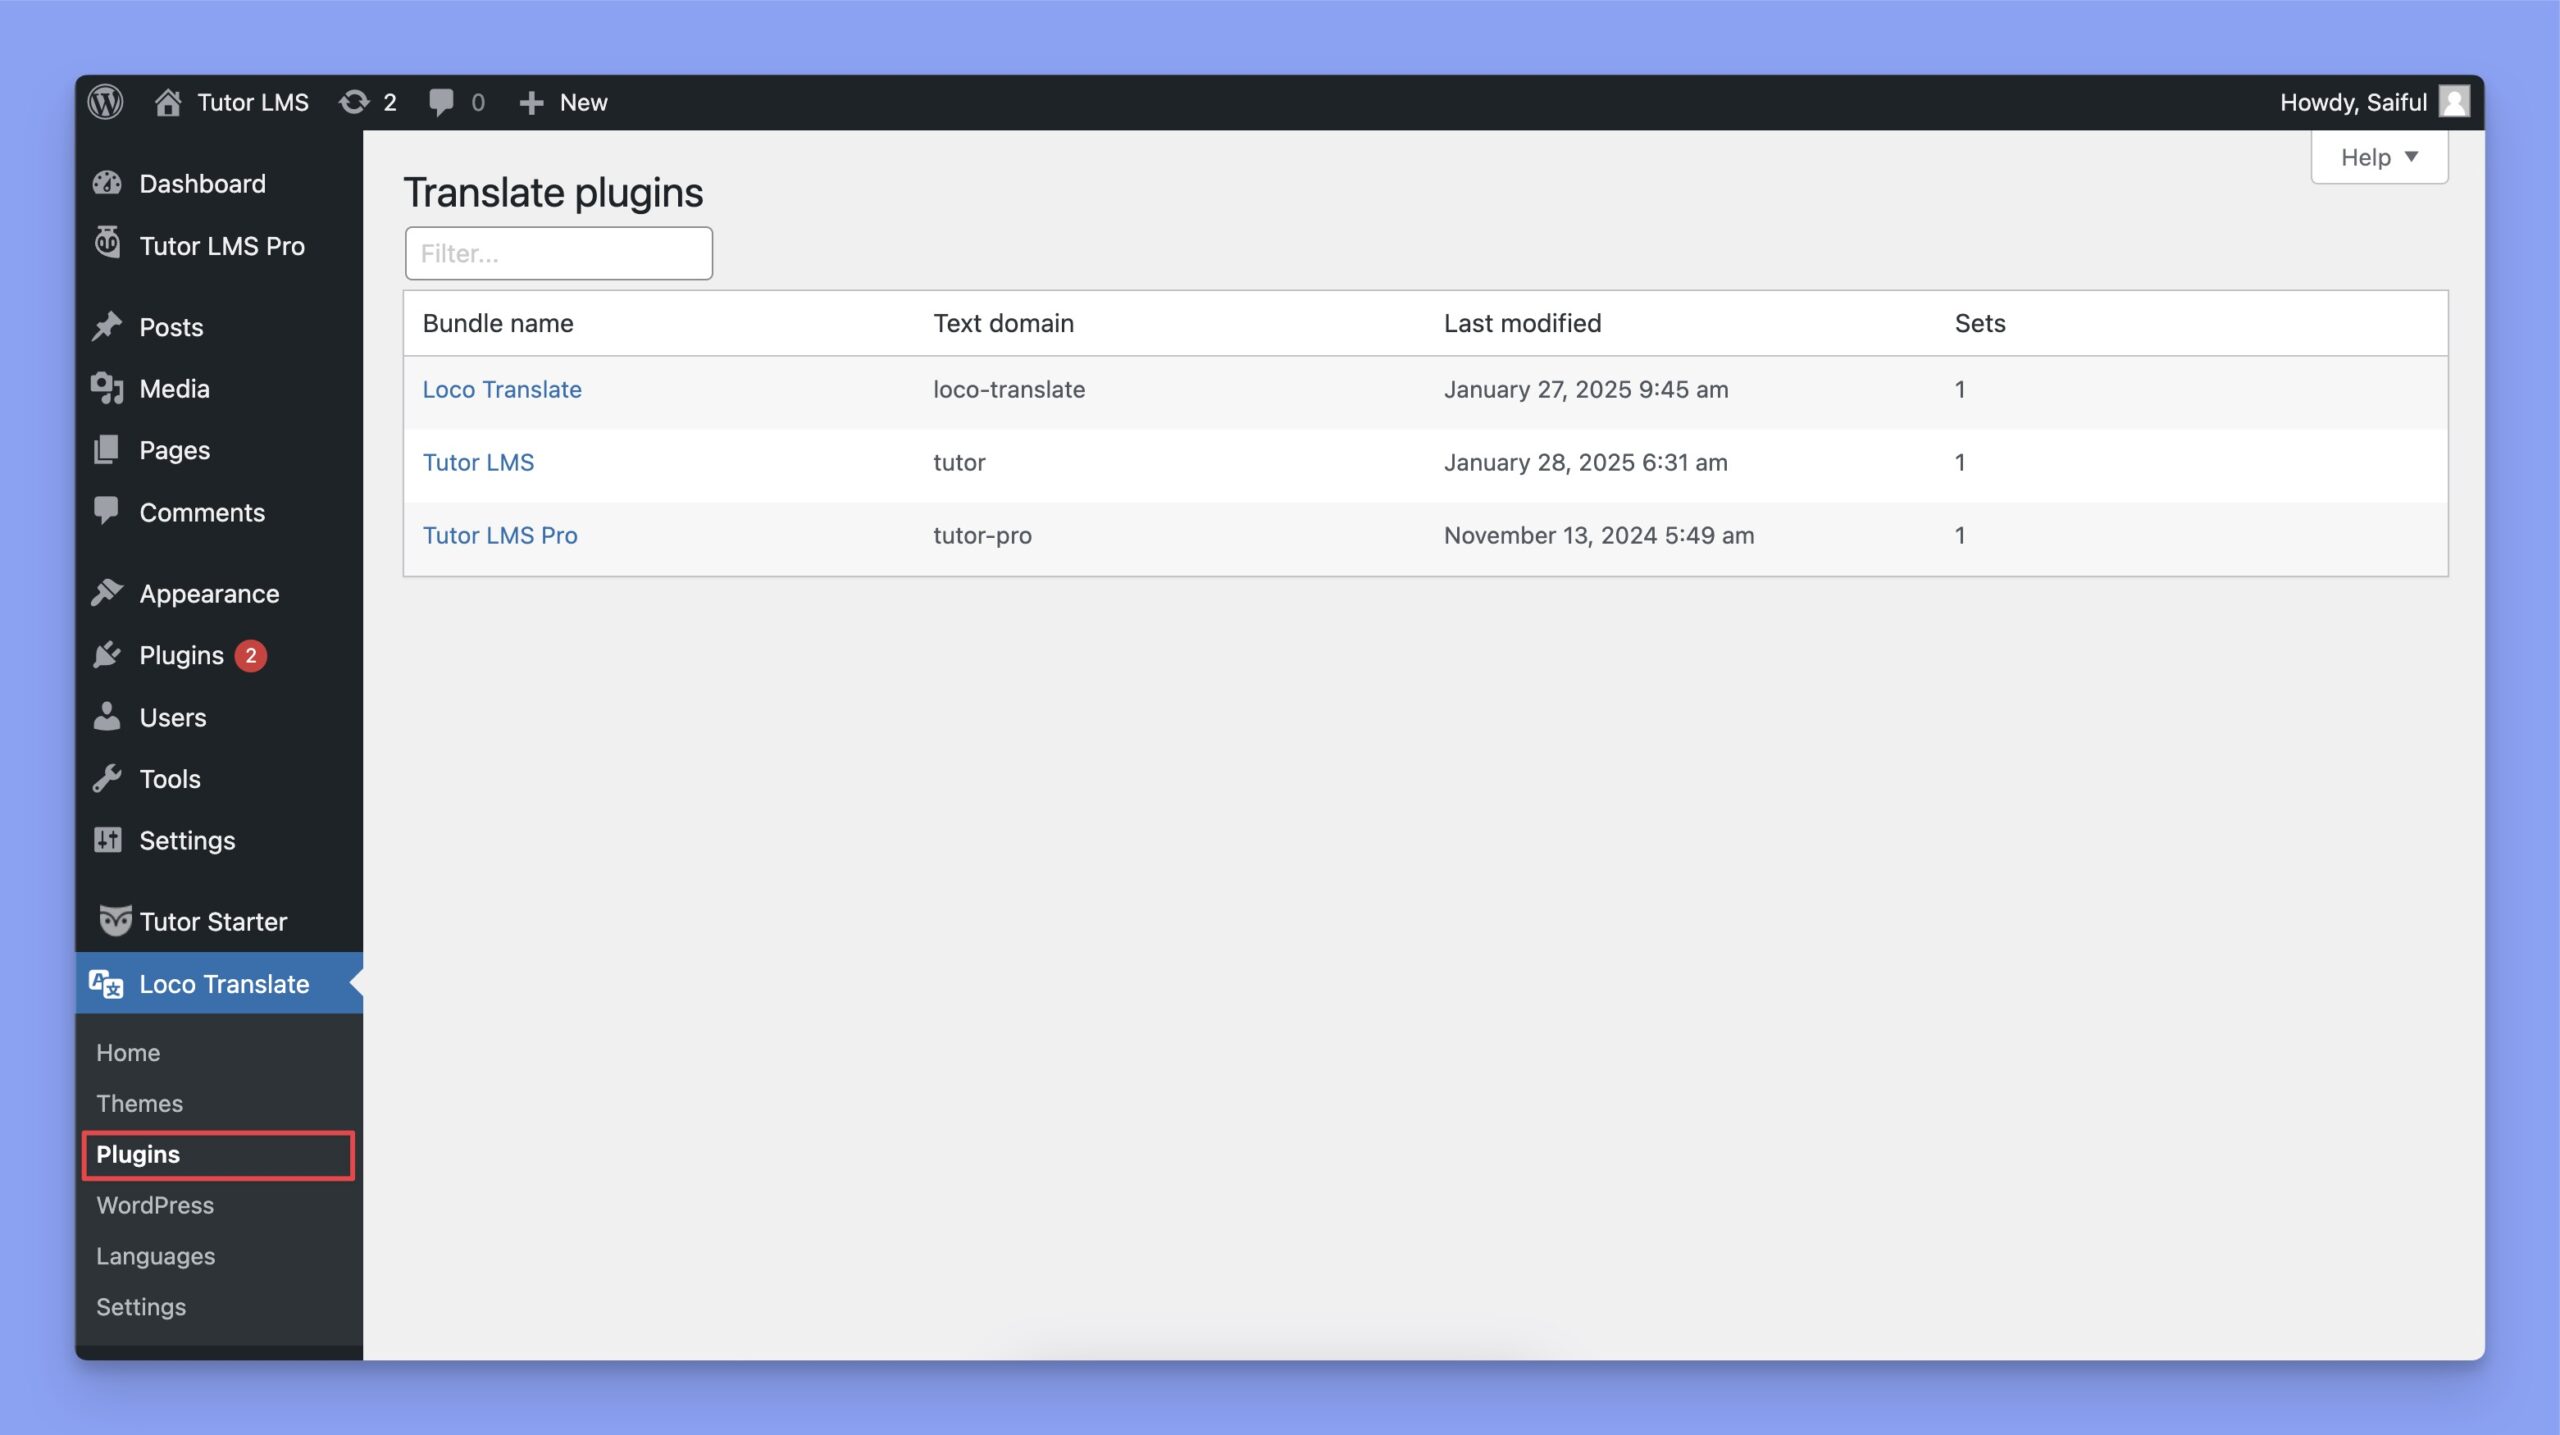
Task: Click "November 13, 2024 5:49 am" date
Action: 1599,535
